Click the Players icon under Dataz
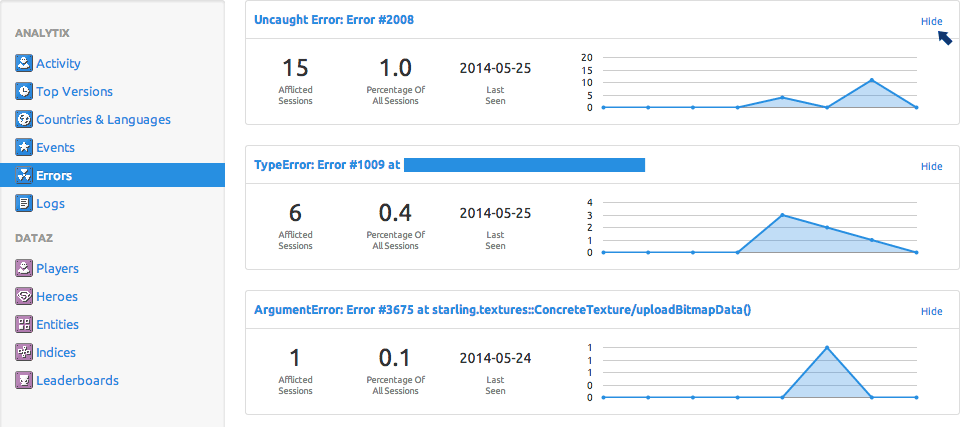 coord(24,268)
